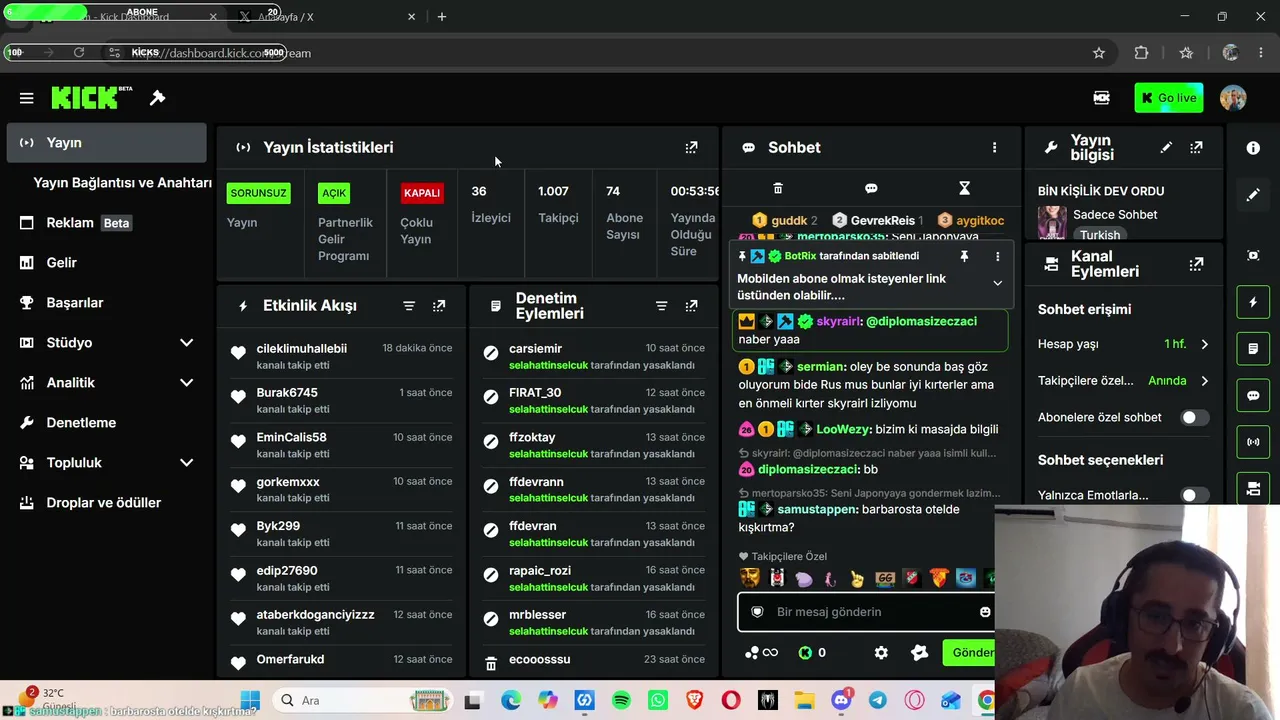Clear chat with the trash icon
Screen dimensions: 1280x720
[x=778, y=188]
